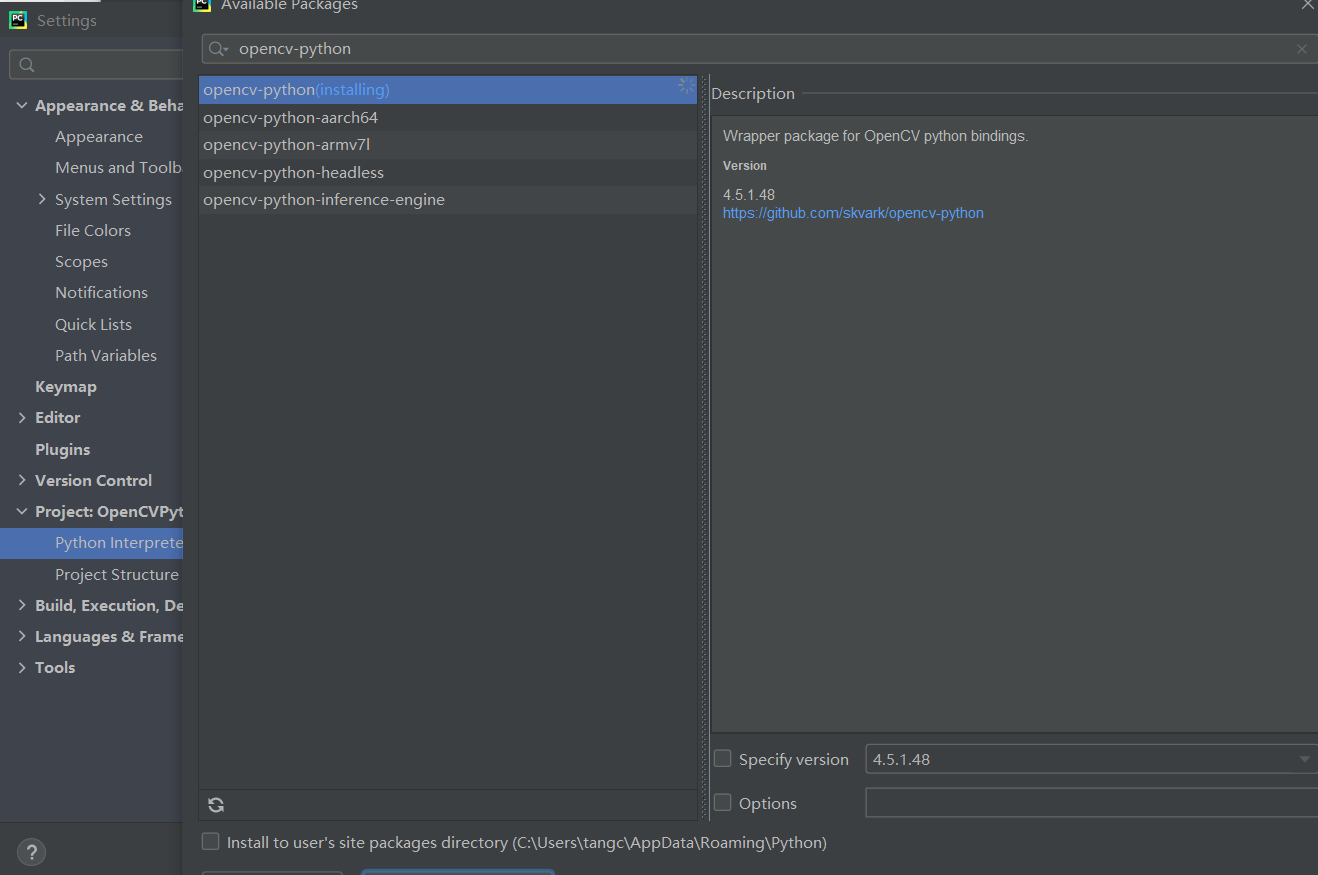Check Install to user's site packages directory

pyautogui.click(x=210, y=842)
